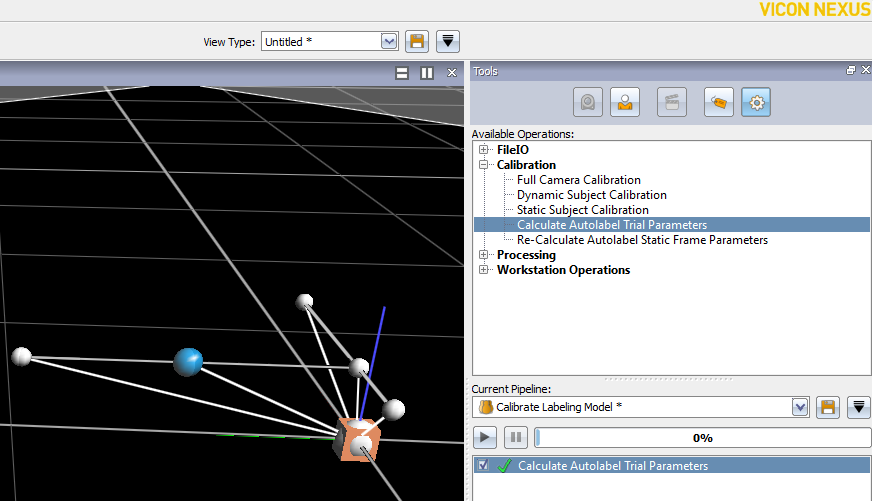Select the orange segment box in the 3D view

[x=357, y=440]
